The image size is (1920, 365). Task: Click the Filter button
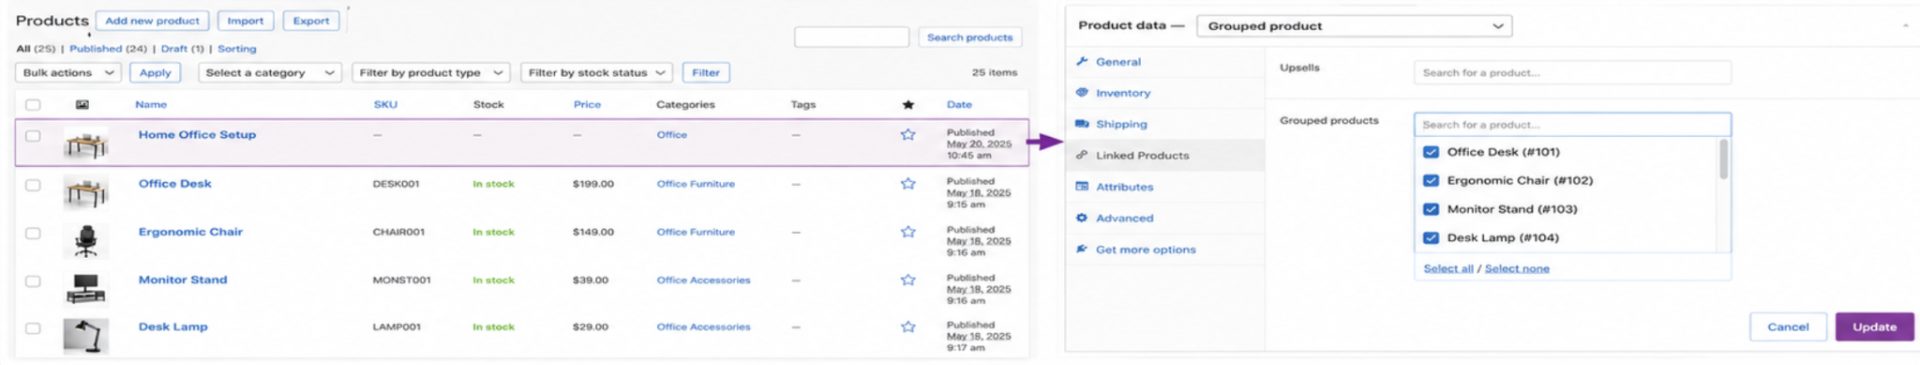click(705, 72)
